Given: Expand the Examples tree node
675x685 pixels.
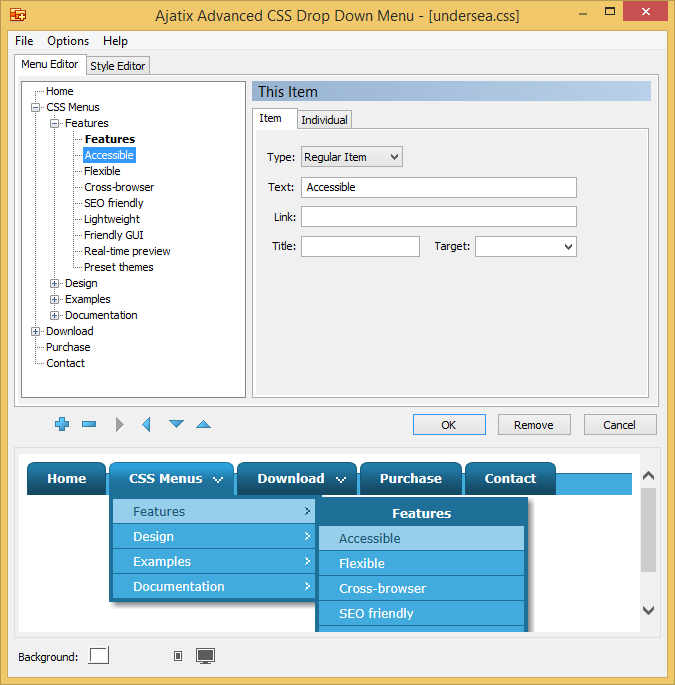Looking at the screenshot, I should coord(54,300).
